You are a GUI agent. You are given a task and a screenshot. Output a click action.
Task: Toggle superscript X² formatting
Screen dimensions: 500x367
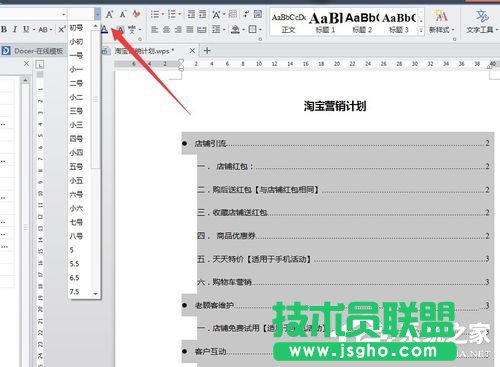(61, 29)
